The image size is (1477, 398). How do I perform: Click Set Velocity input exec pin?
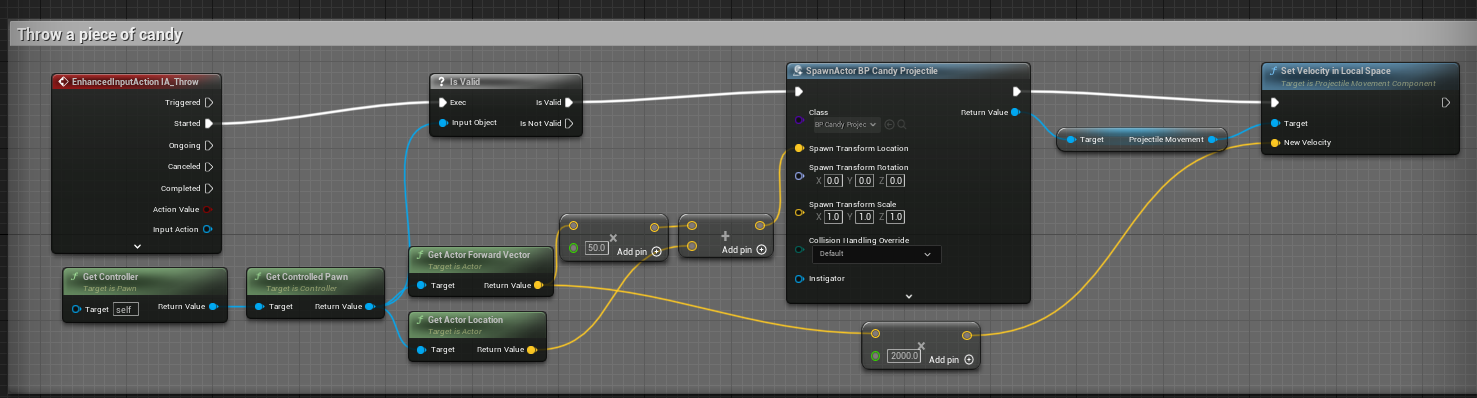(1274, 102)
